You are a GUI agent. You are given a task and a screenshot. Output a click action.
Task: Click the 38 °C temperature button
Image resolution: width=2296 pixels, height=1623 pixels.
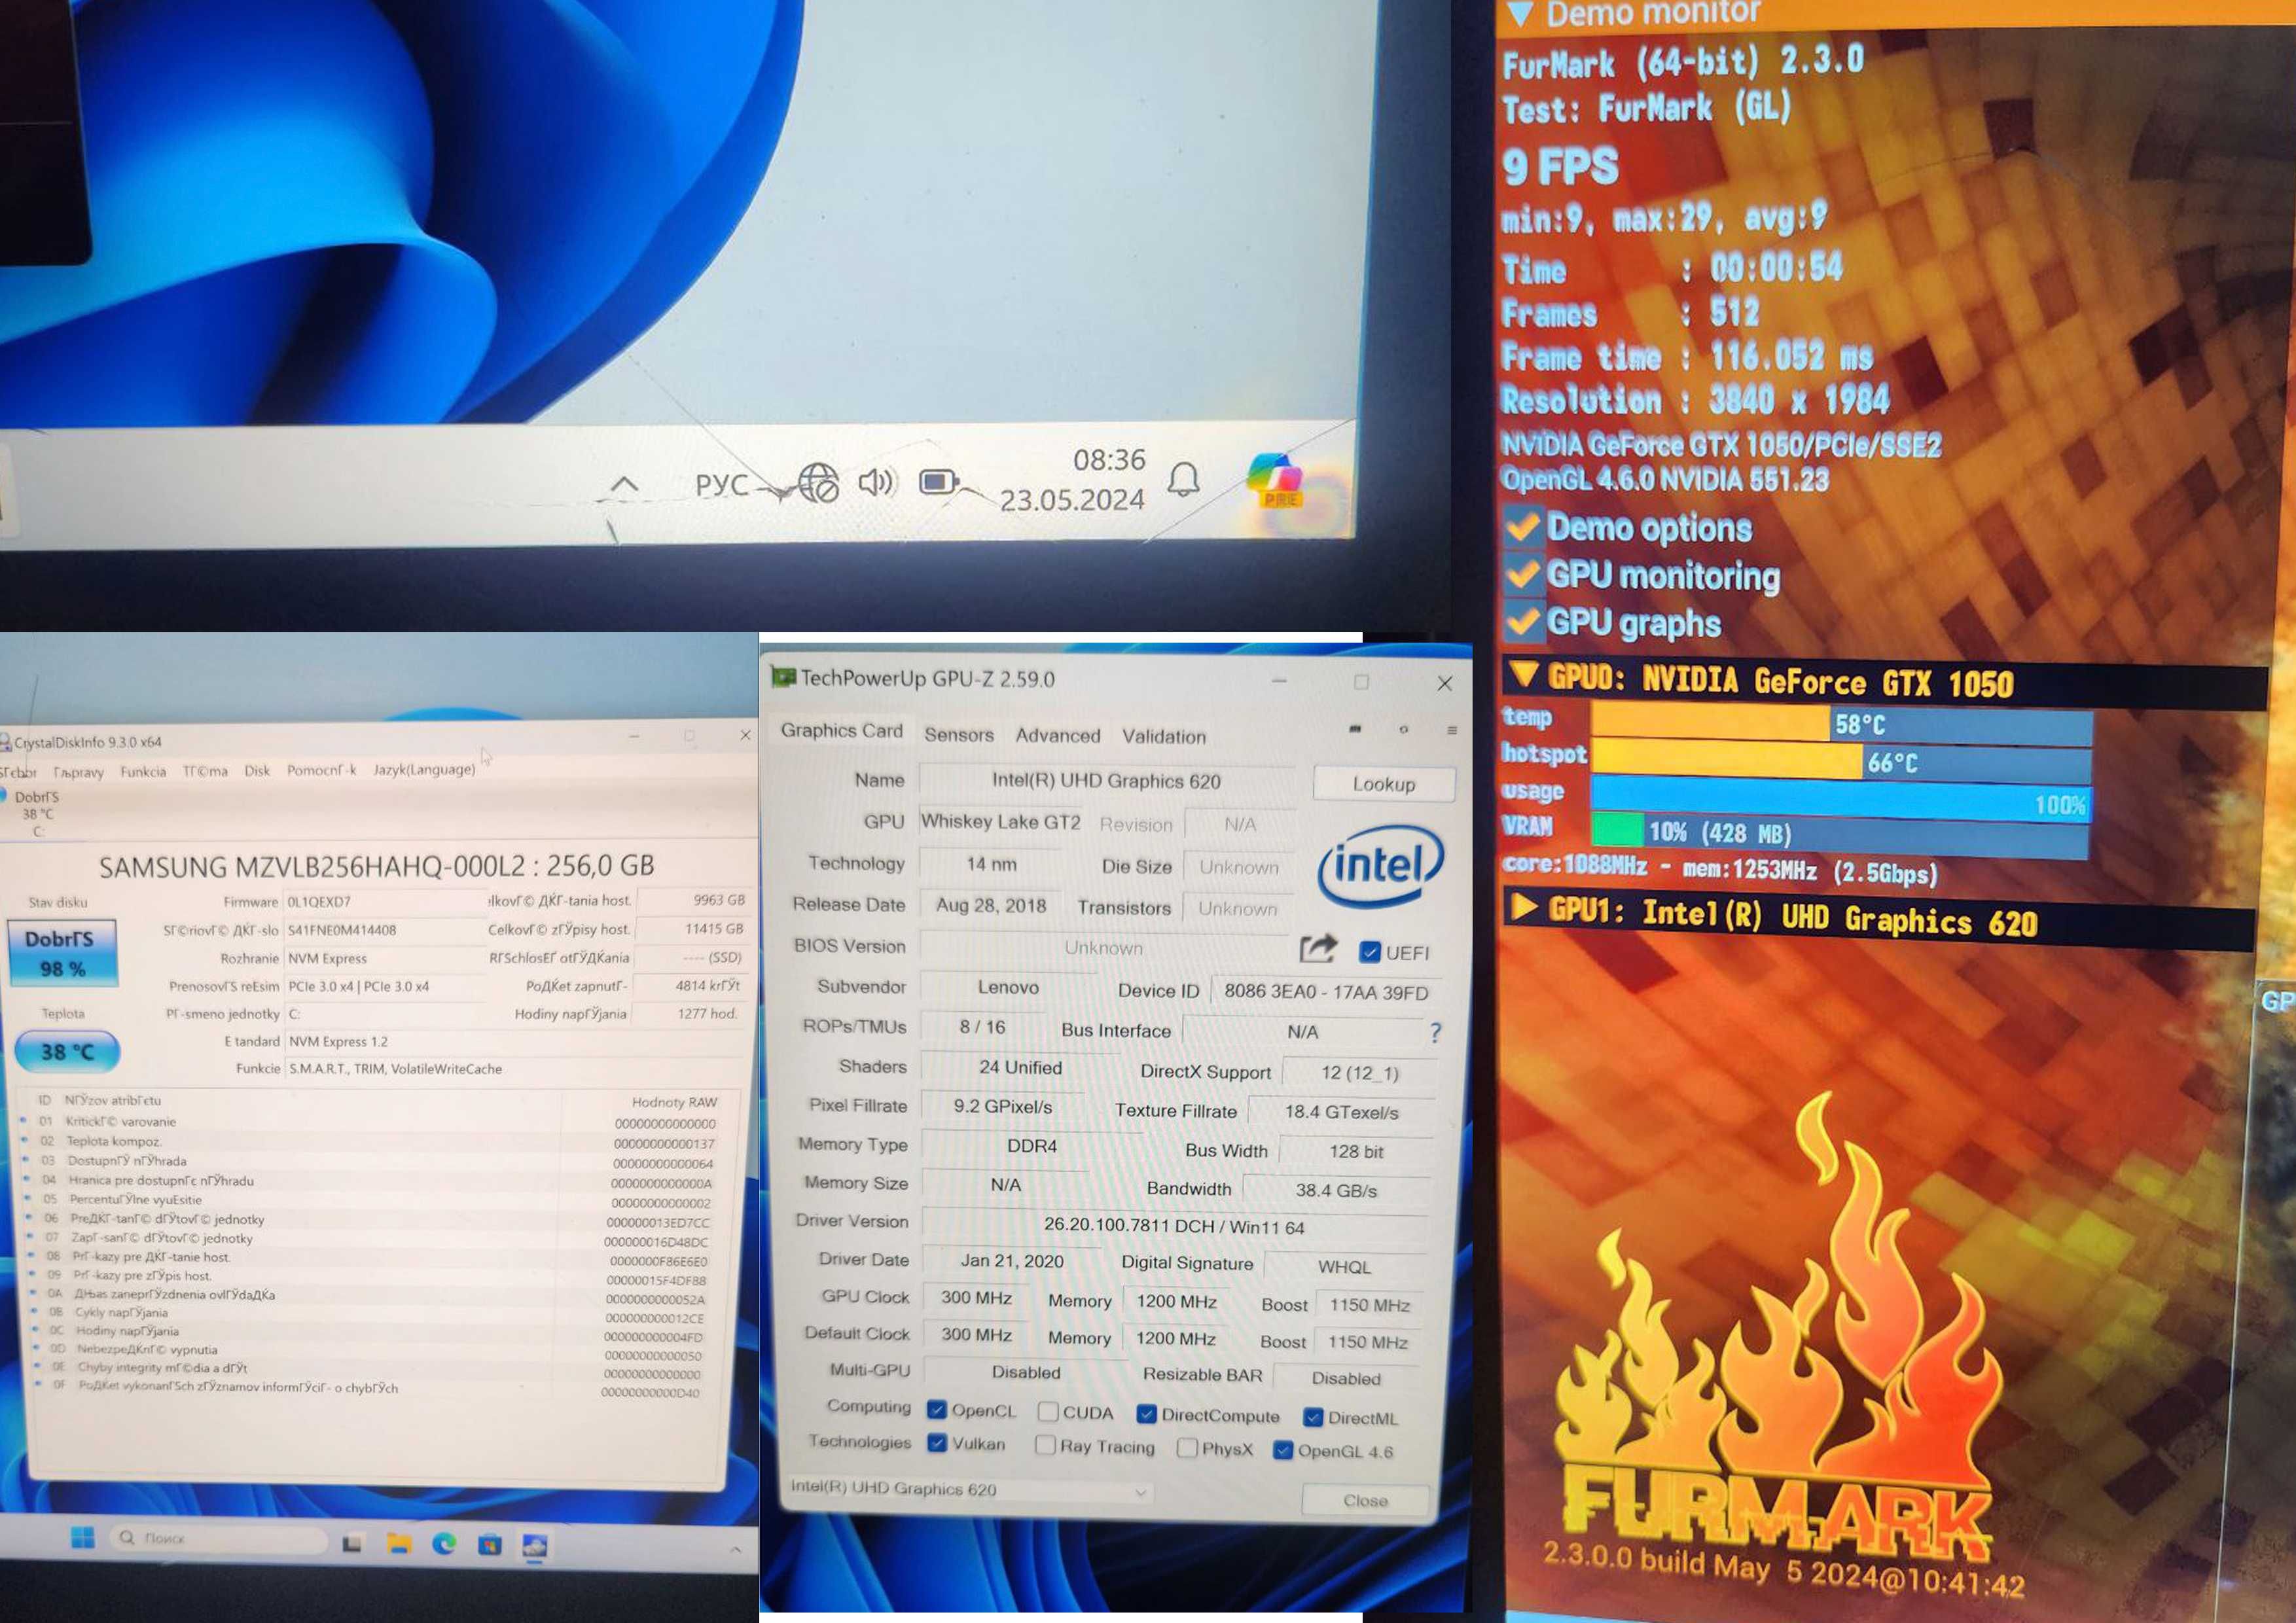[67, 1052]
